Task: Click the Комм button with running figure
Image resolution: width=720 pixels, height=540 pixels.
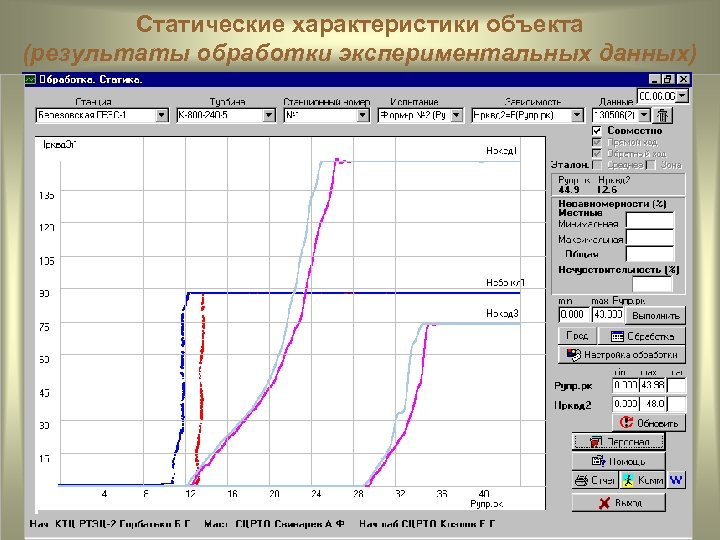Action: tap(642, 480)
